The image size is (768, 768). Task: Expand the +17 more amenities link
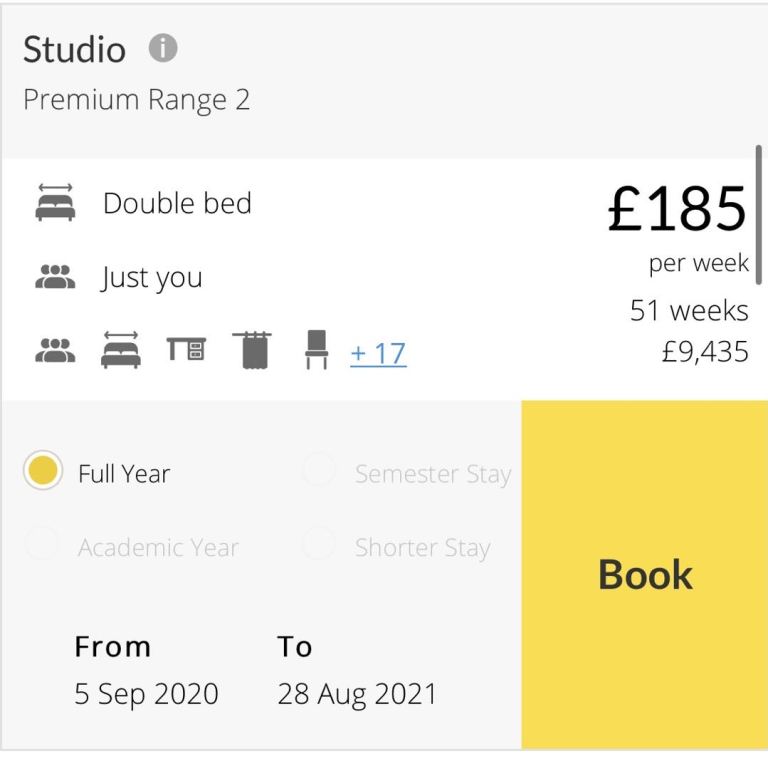click(x=379, y=354)
